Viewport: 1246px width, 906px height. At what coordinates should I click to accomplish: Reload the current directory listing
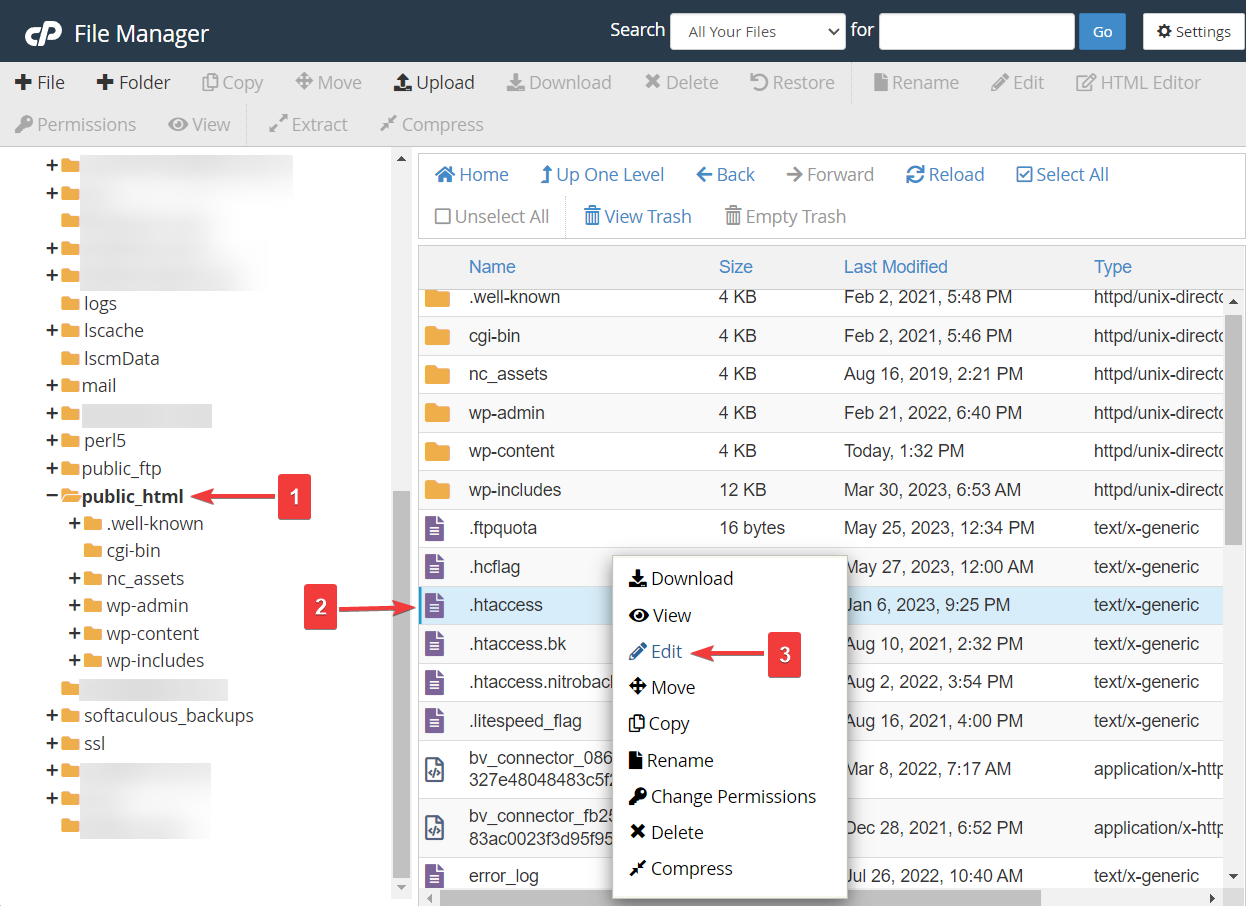point(944,174)
